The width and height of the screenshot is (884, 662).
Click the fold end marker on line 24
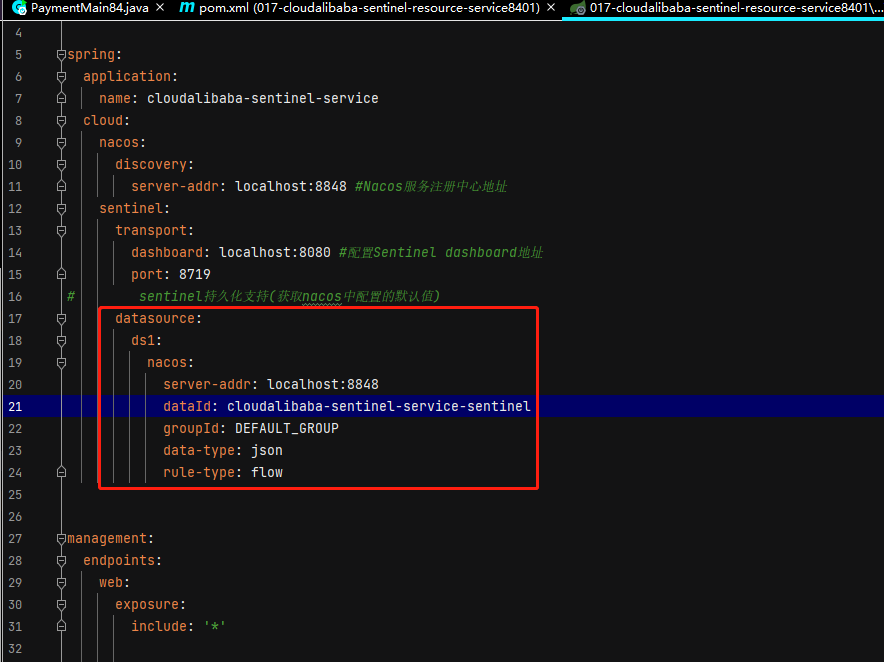click(61, 472)
